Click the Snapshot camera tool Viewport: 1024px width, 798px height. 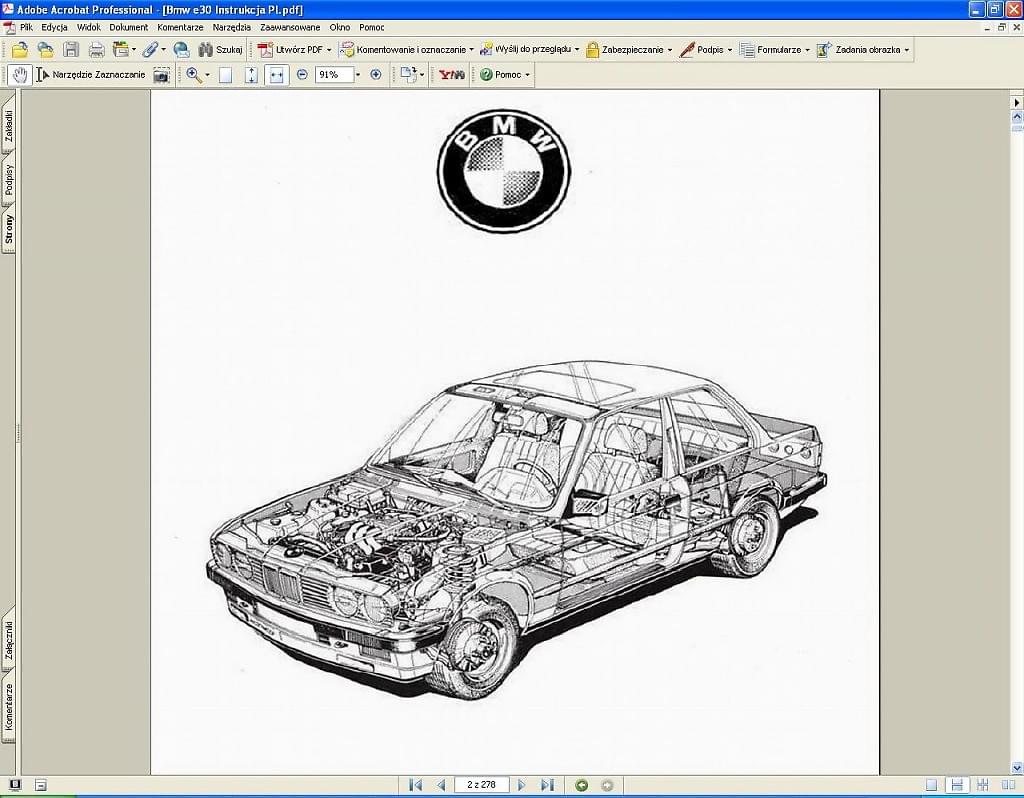[x=161, y=75]
